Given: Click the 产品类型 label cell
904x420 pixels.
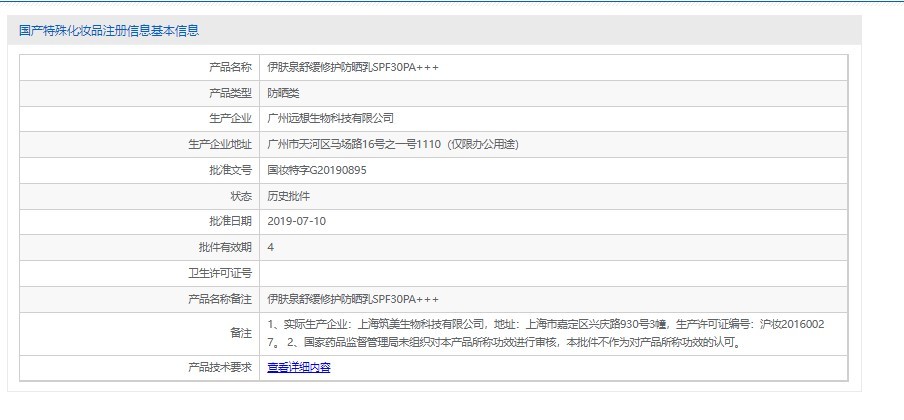Looking at the screenshot, I should (x=140, y=93).
